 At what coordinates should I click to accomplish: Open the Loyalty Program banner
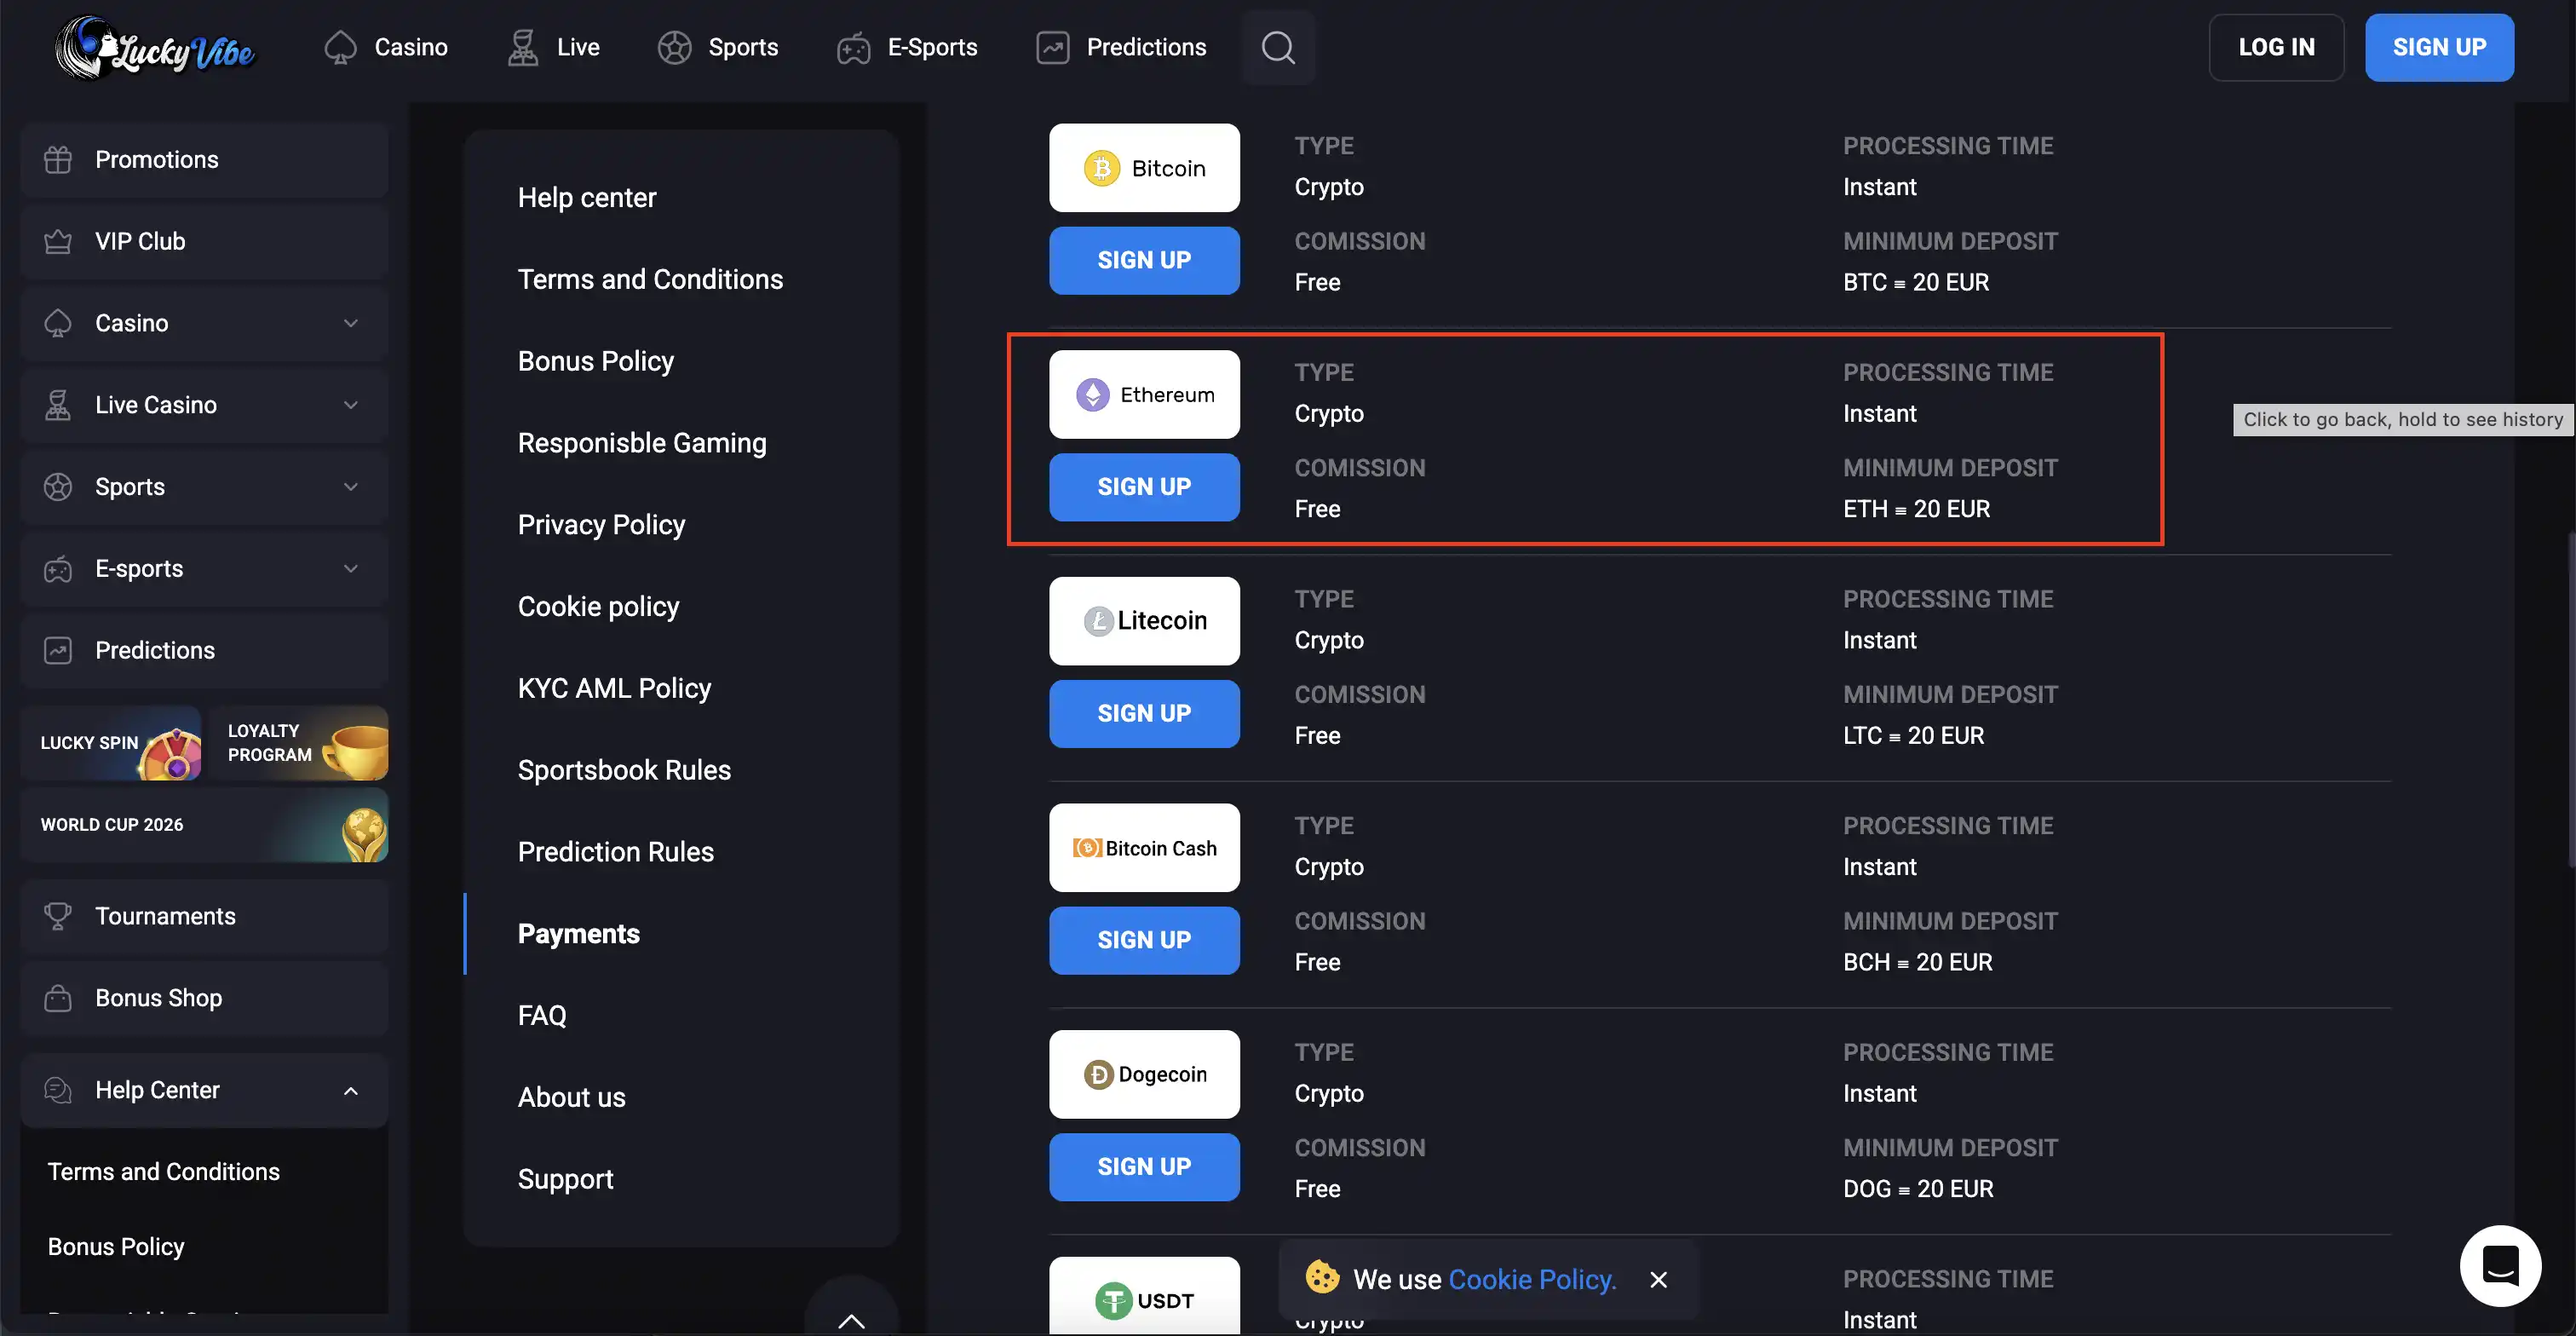298,743
